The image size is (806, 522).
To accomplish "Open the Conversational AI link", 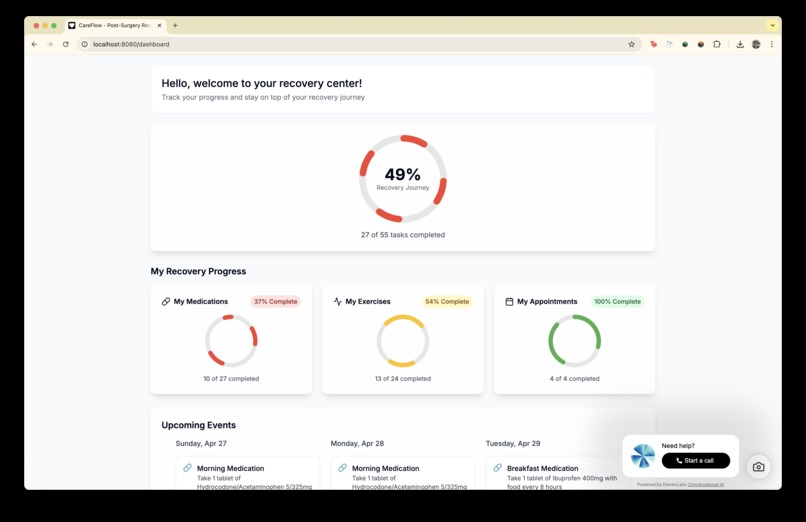I will pyautogui.click(x=706, y=484).
